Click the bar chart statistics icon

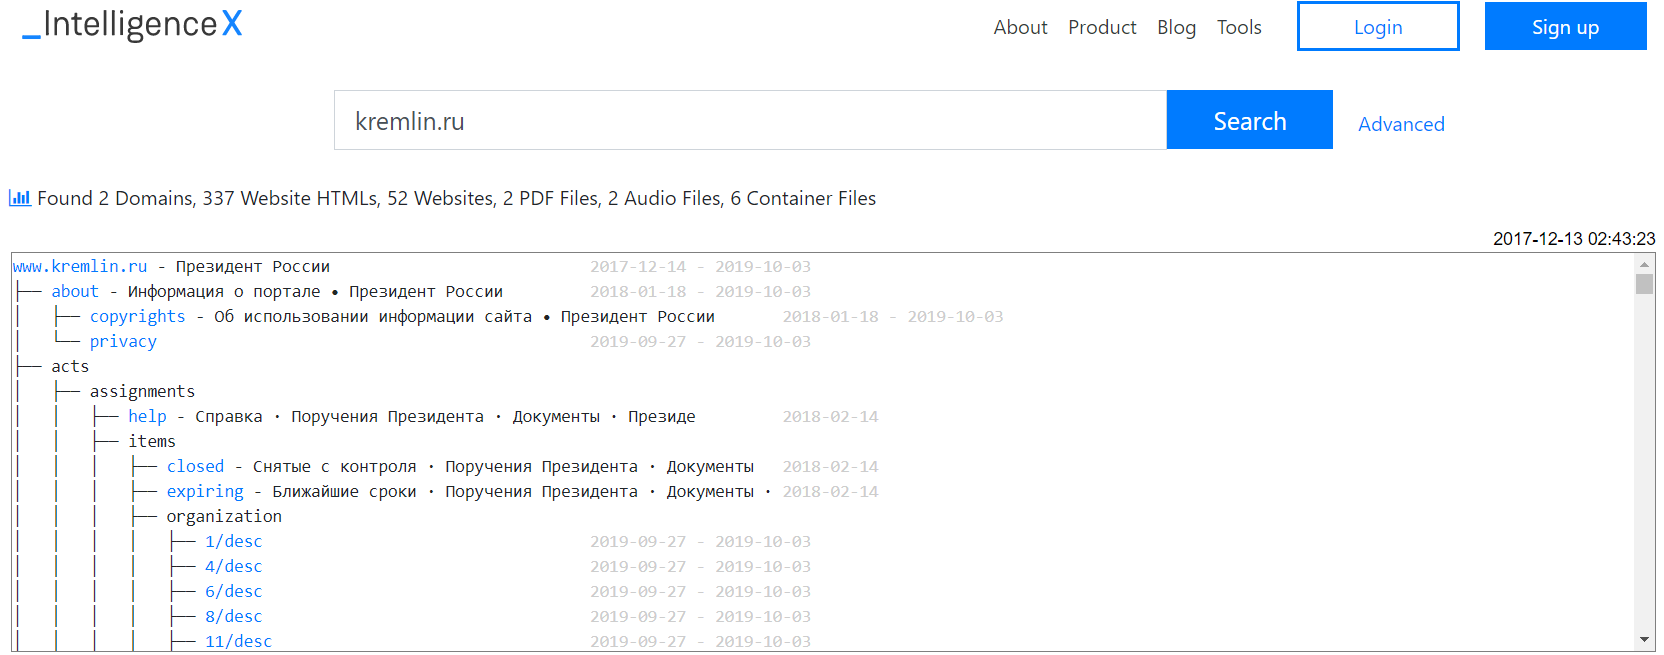[19, 198]
